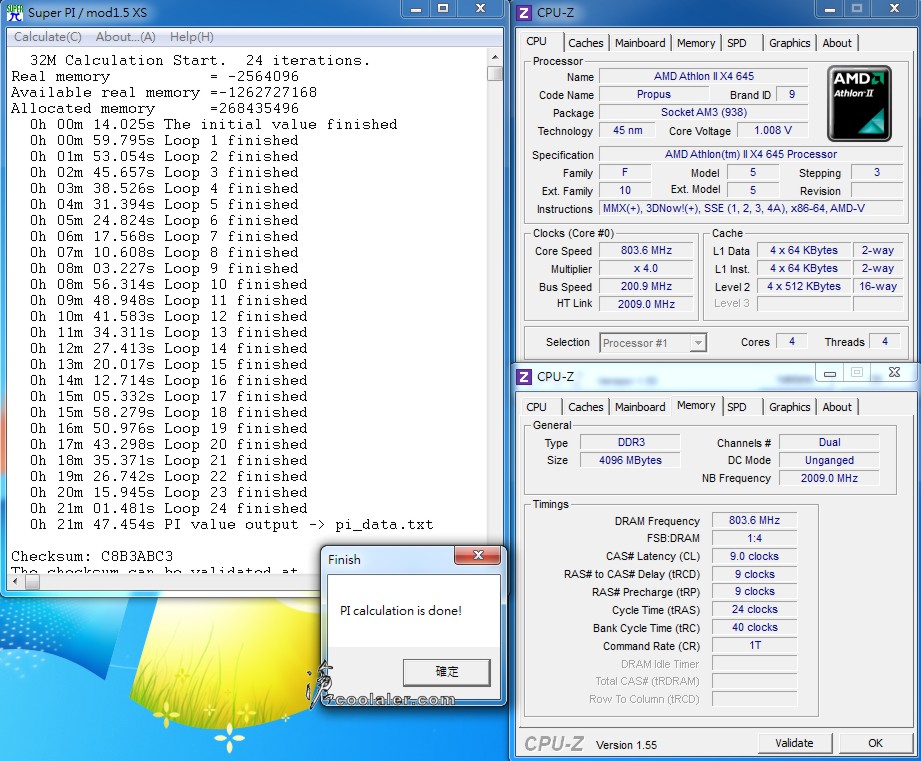Close the Finish dialog with its red X
Image resolution: width=921 pixels, height=761 pixels.
(x=478, y=555)
